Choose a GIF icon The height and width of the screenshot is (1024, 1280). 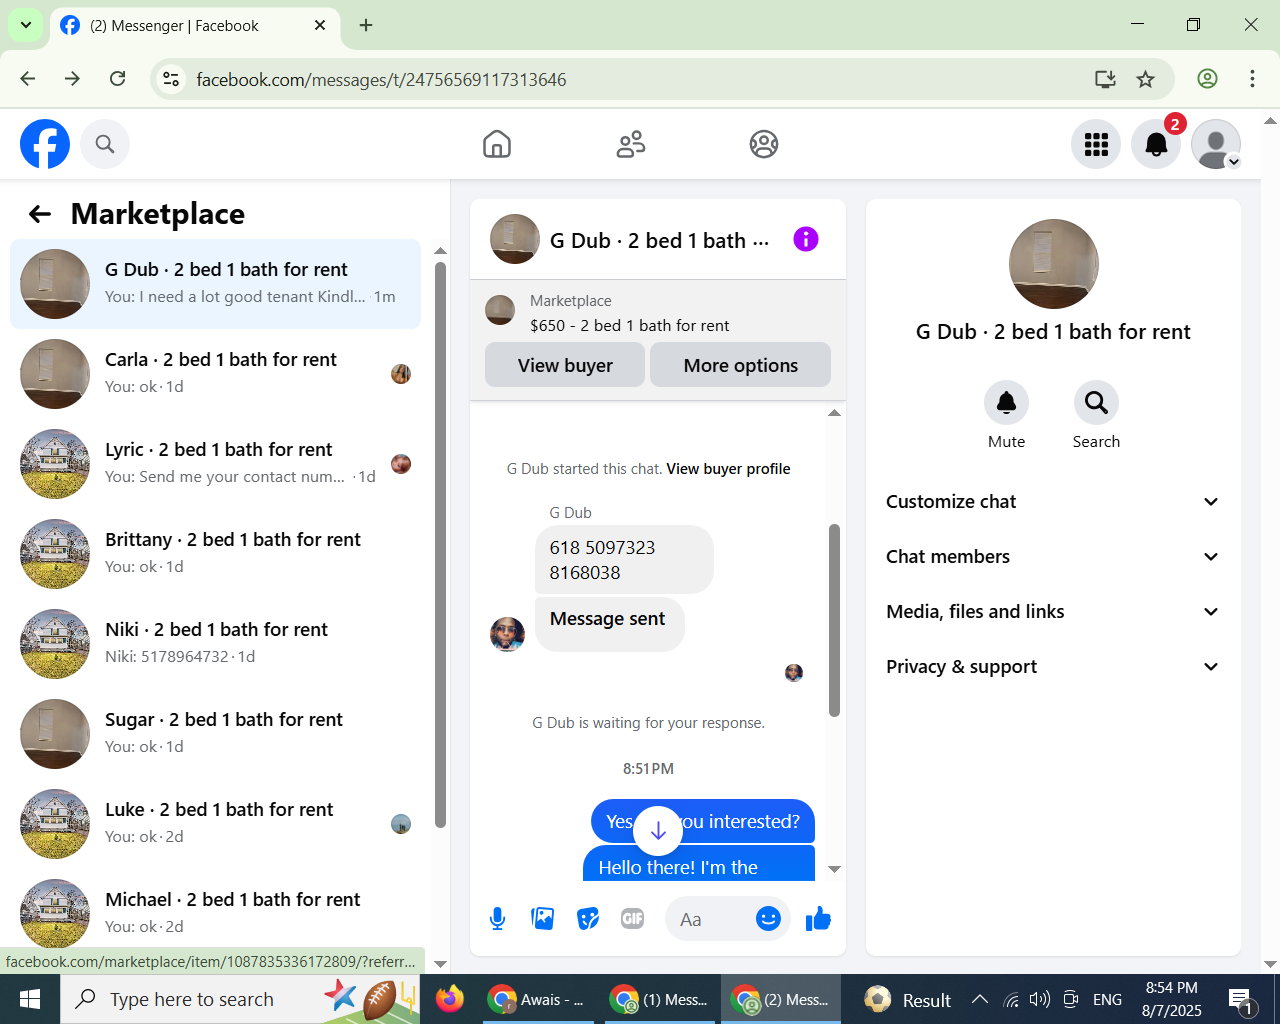633,919
